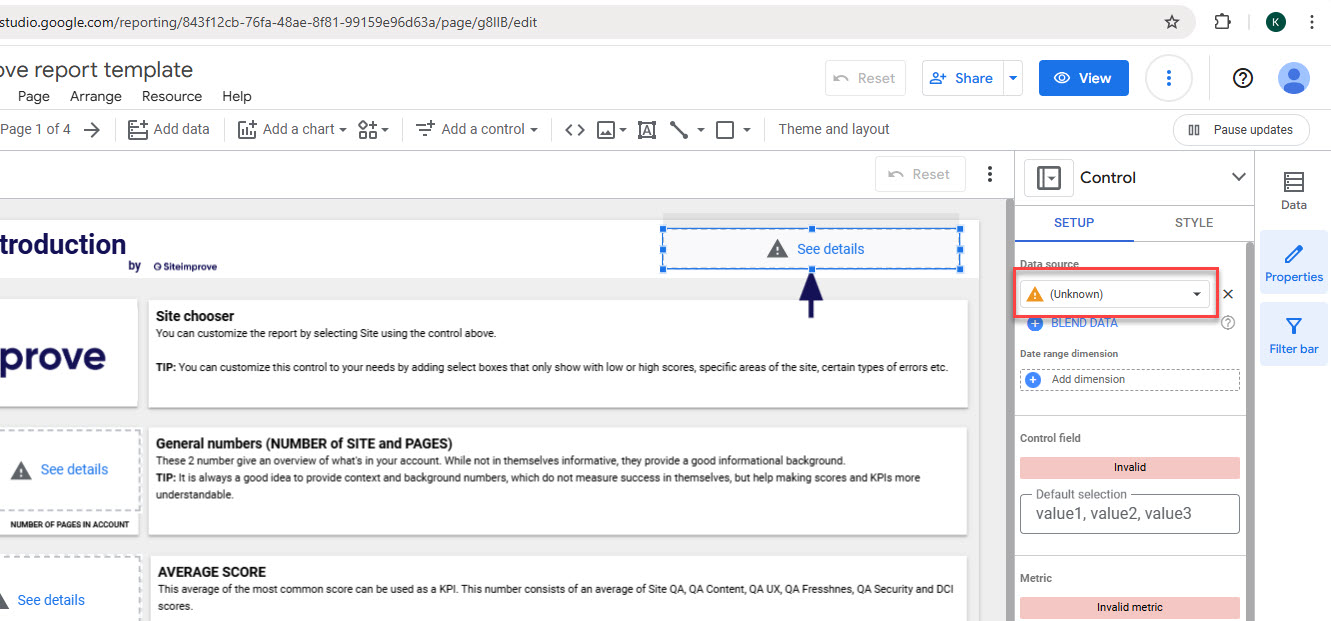1331x621 pixels.
Task: Click the Share button
Action: tap(961, 78)
